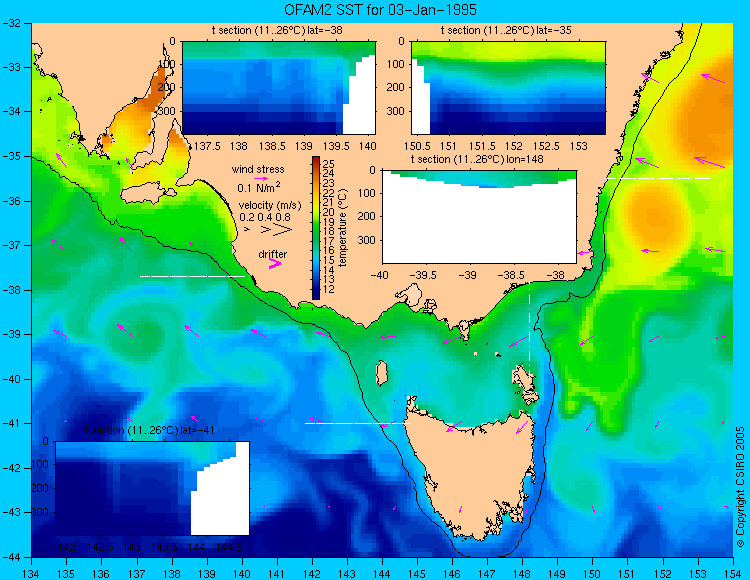The width and height of the screenshot is (750, 580).
Task: Click the "25" value on the color bar
Action: pyautogui.click(x=329, y=164)
